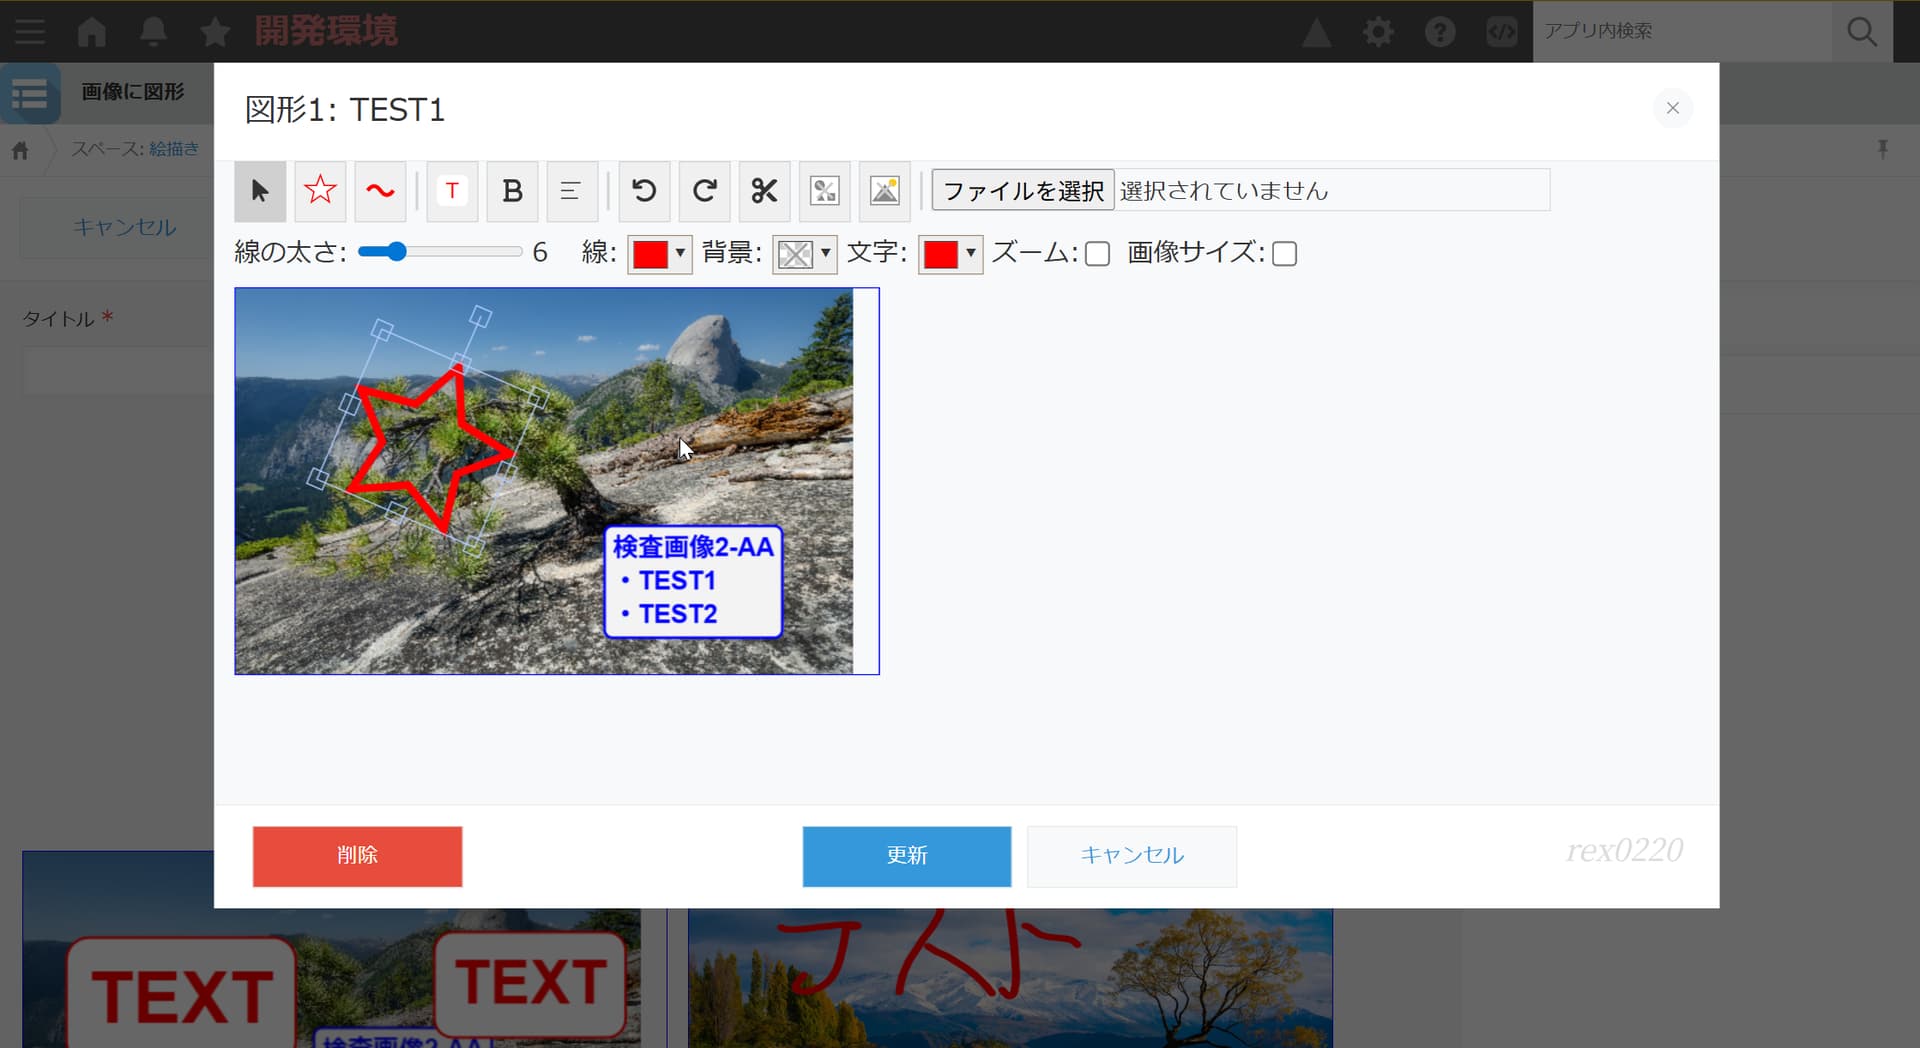Toggle bold text formatting

point(512,191)
